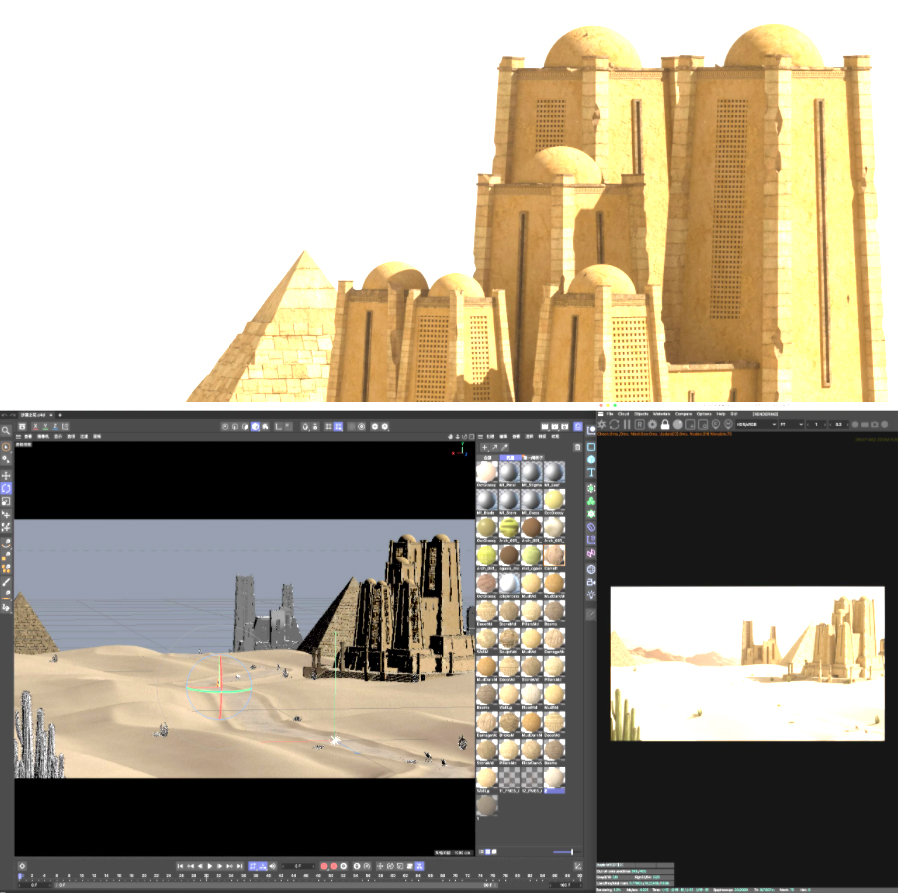Image resolution: width=898 pixels, height=893 pixels.
Task: Open Options menu in Octane Live Viewer
Action: click(x=704, y=414)
